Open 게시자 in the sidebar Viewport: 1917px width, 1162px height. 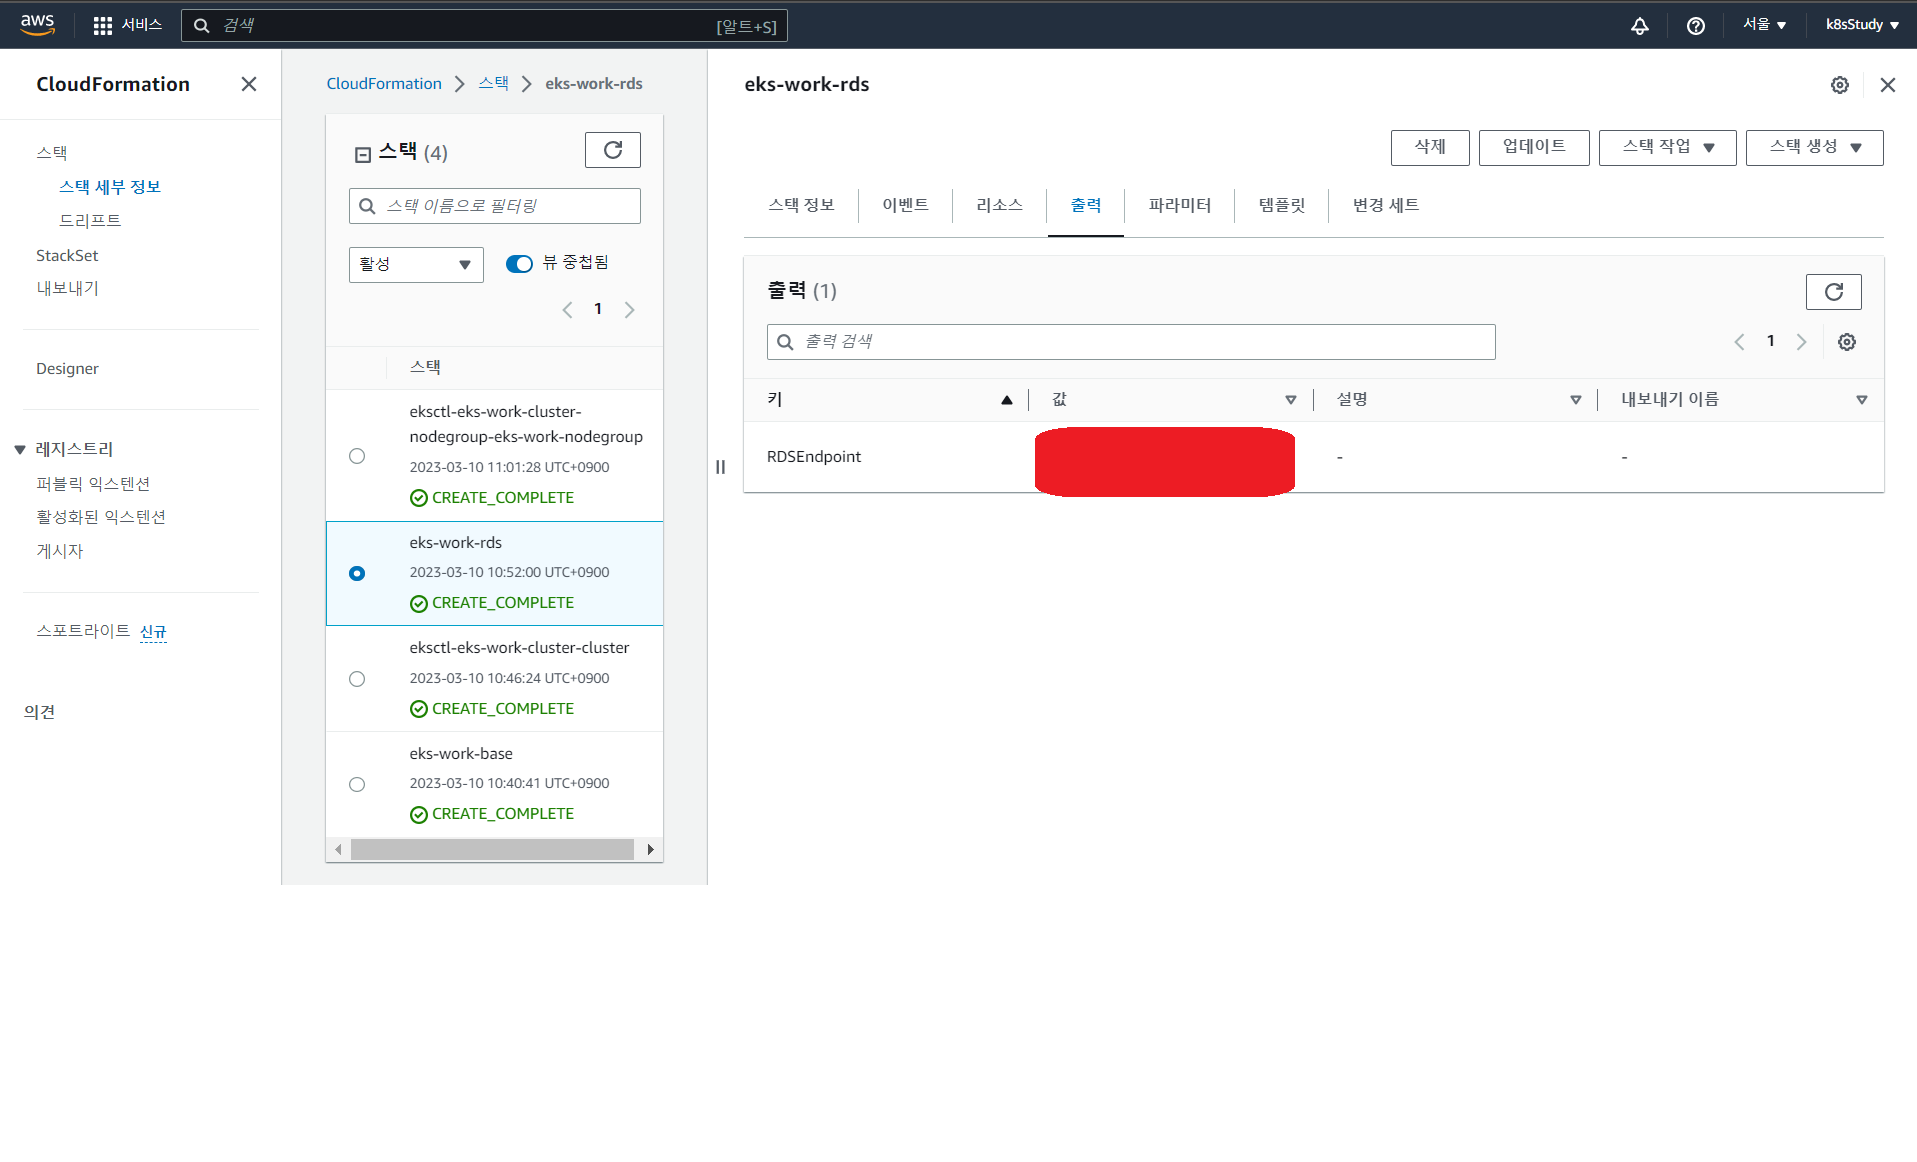tap(60, 551)
